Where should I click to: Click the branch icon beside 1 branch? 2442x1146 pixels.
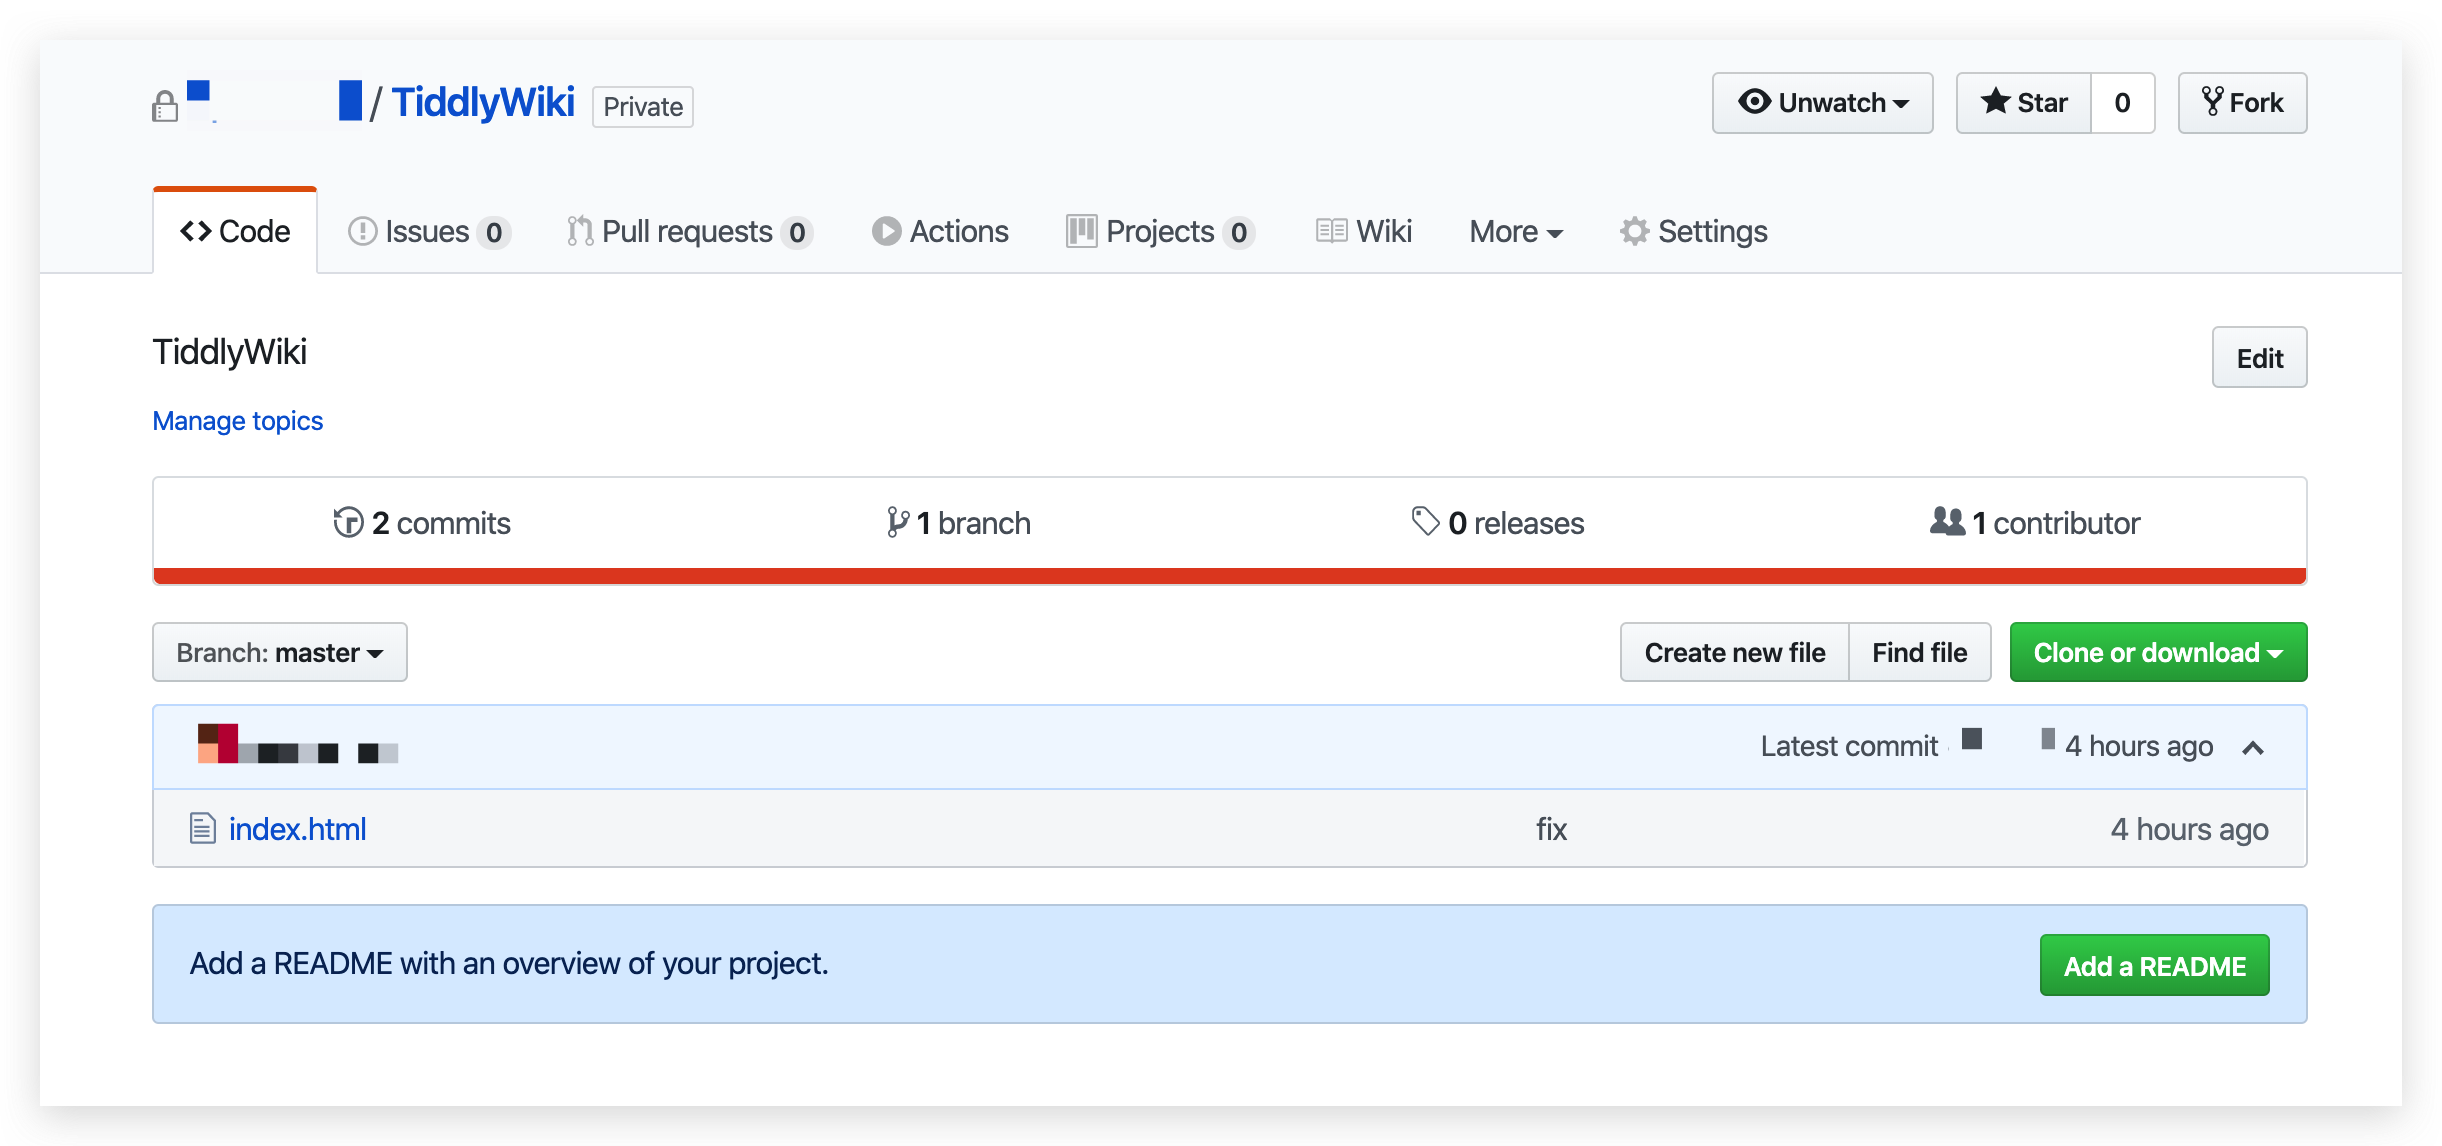pos(897,522)
